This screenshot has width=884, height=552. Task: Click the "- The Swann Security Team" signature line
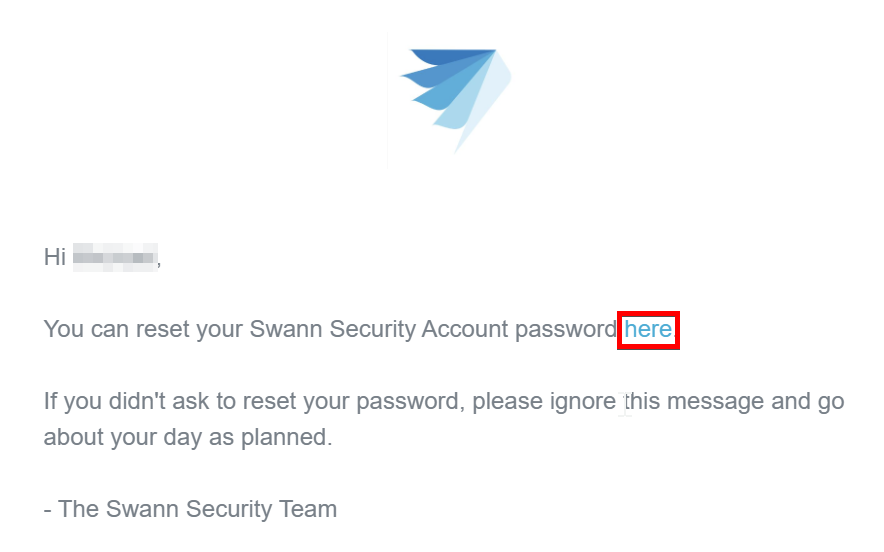pyautogui.click(x=190, y=508)
